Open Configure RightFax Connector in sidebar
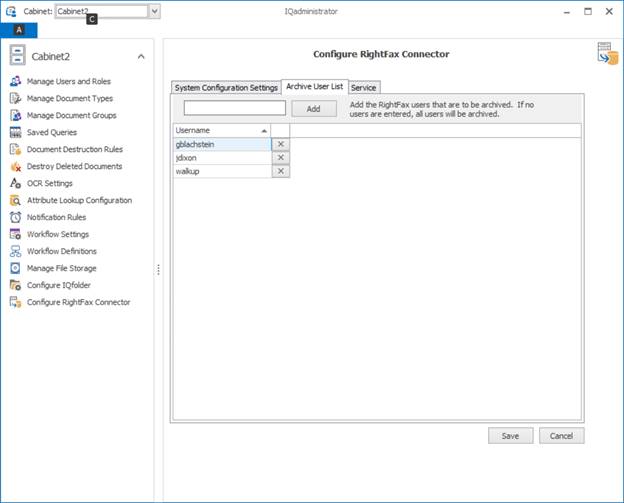The width and height of the screenshot is (624, 503). pos(79,302)
